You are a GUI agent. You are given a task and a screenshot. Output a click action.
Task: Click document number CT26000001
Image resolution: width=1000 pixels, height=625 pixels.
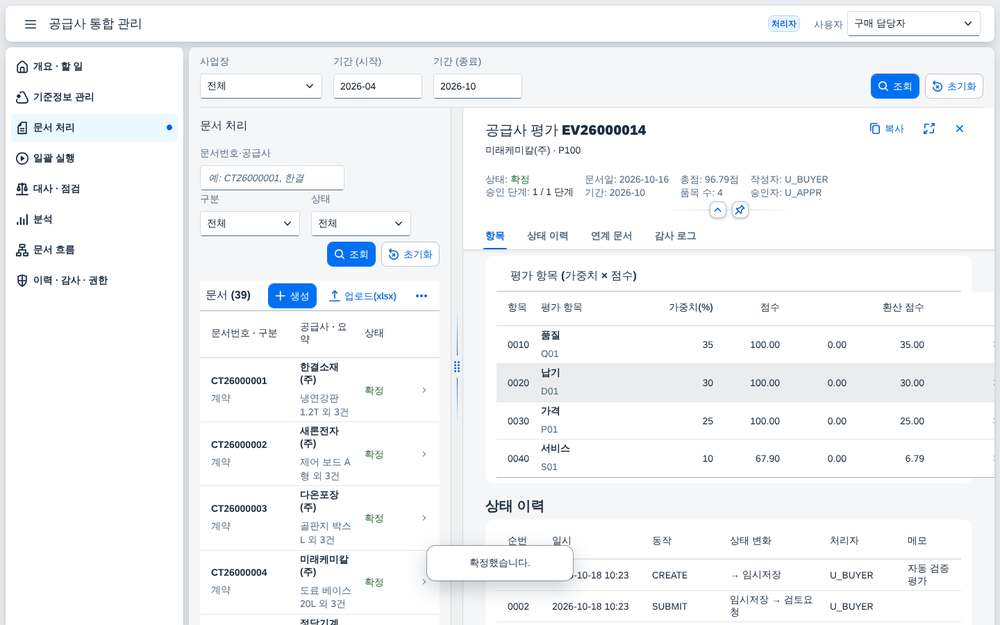click(239, 381)
